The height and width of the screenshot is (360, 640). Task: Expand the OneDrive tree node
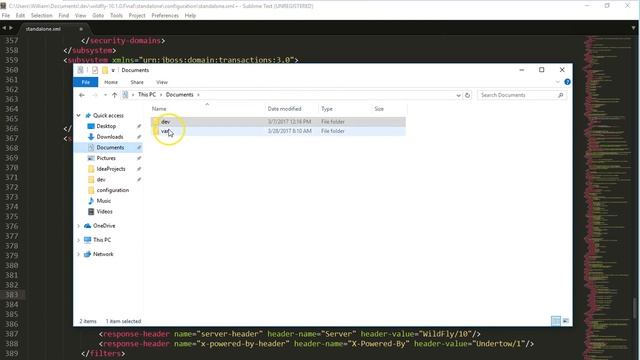pyautogui.click(x=78, y=226)
